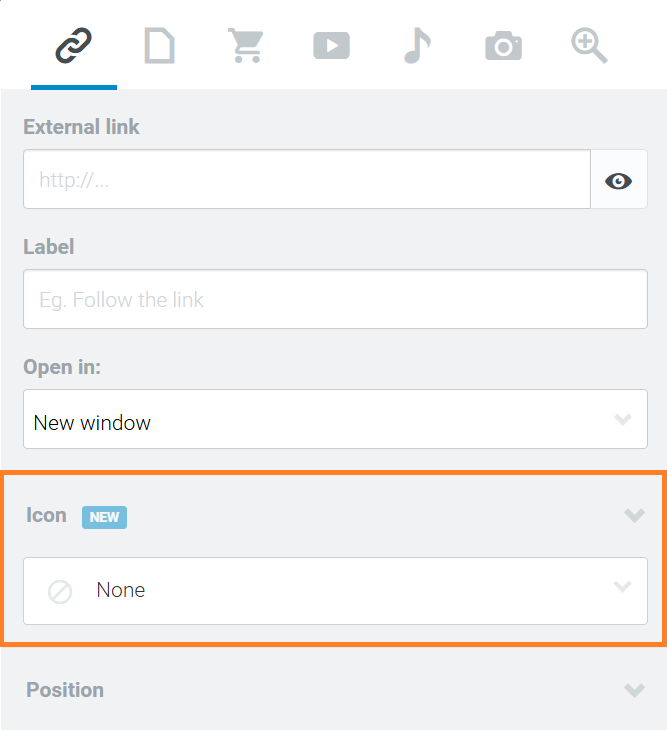Select the link chain icon tab
This screenshot has width=667, height=730.
pos(74,45)
